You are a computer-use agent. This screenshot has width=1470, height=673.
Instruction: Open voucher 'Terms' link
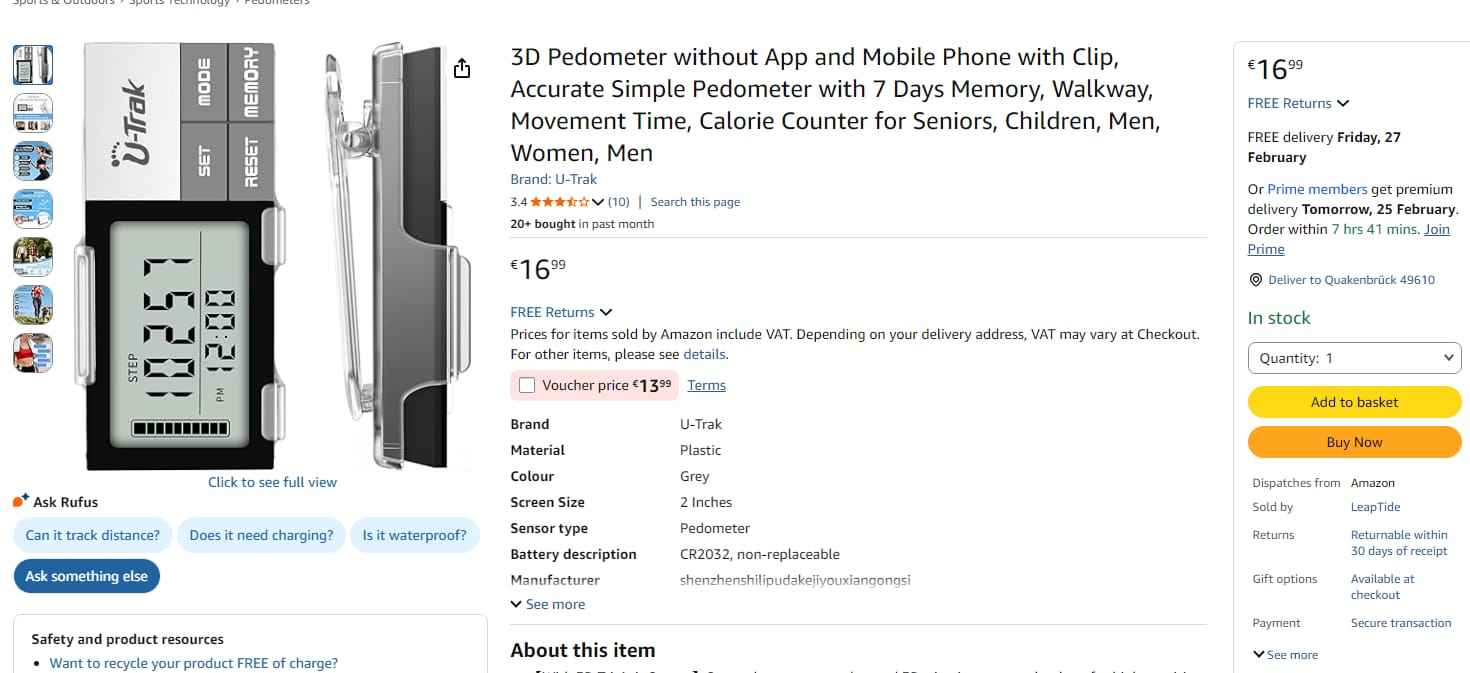click(x=706, y=385)
